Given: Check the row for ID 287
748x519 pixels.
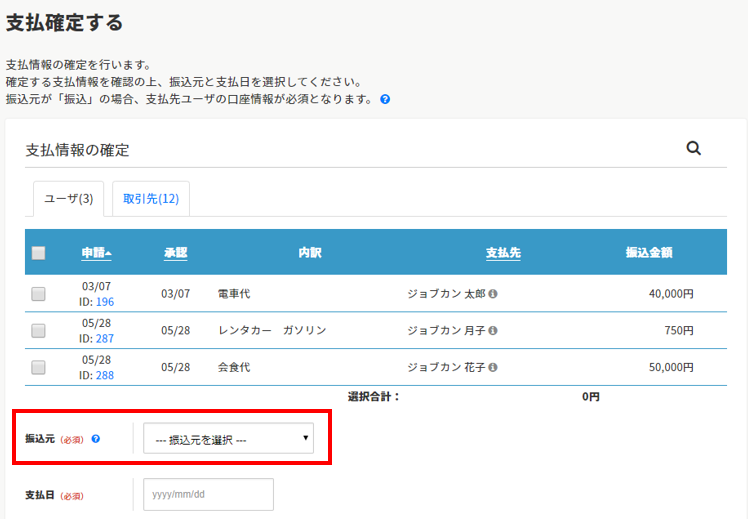Looking at the screenshot, I should [x=39, y=330].
